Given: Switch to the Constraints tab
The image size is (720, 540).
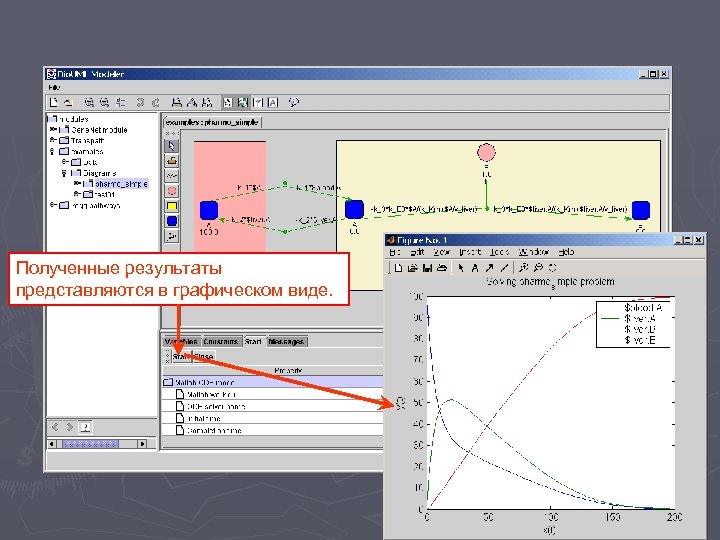Looking at the screenshot, I should click(221, 342).
